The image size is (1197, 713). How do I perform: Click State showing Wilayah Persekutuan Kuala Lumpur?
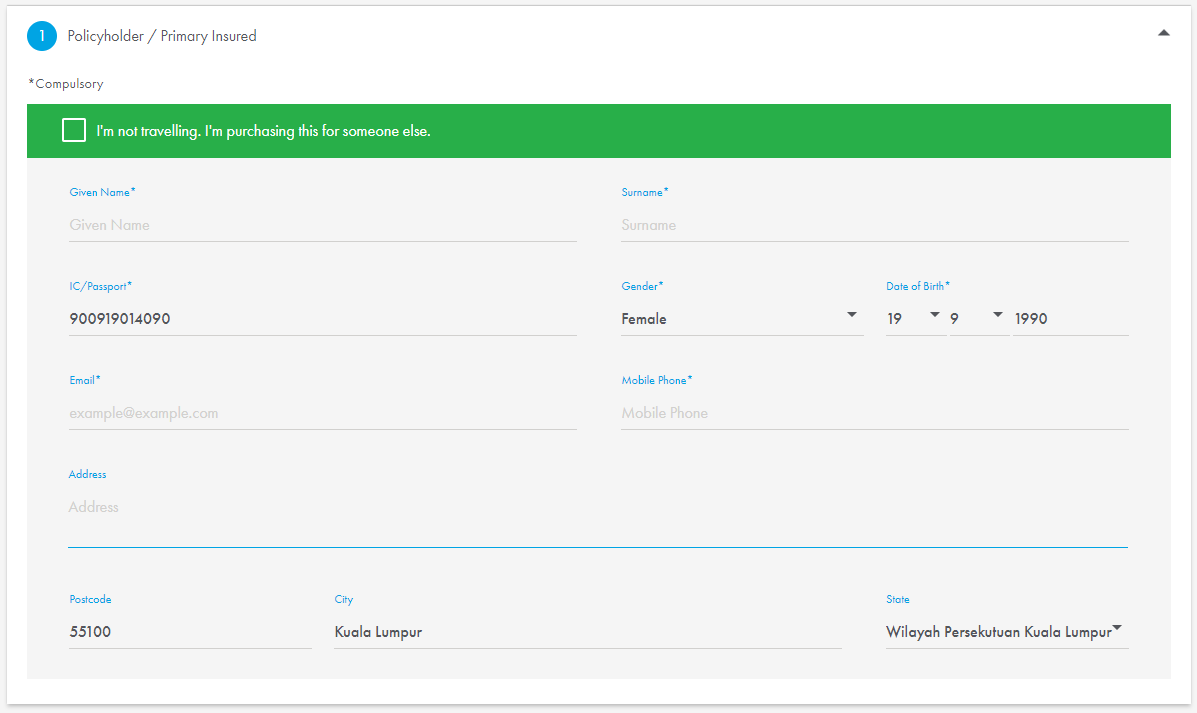(x=1000, y=631)
